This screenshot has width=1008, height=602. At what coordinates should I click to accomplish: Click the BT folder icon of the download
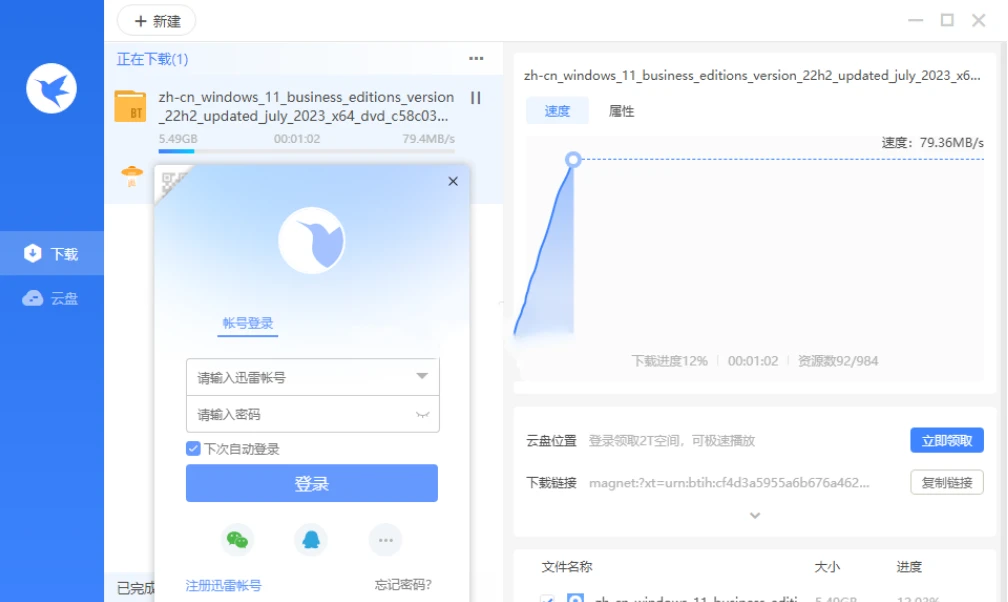point(131,106)
